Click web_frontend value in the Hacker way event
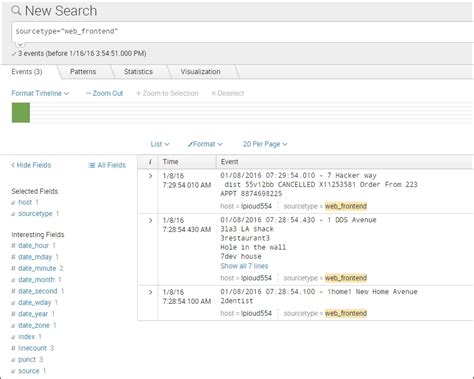474x379 pixels. tap(346, 206)
